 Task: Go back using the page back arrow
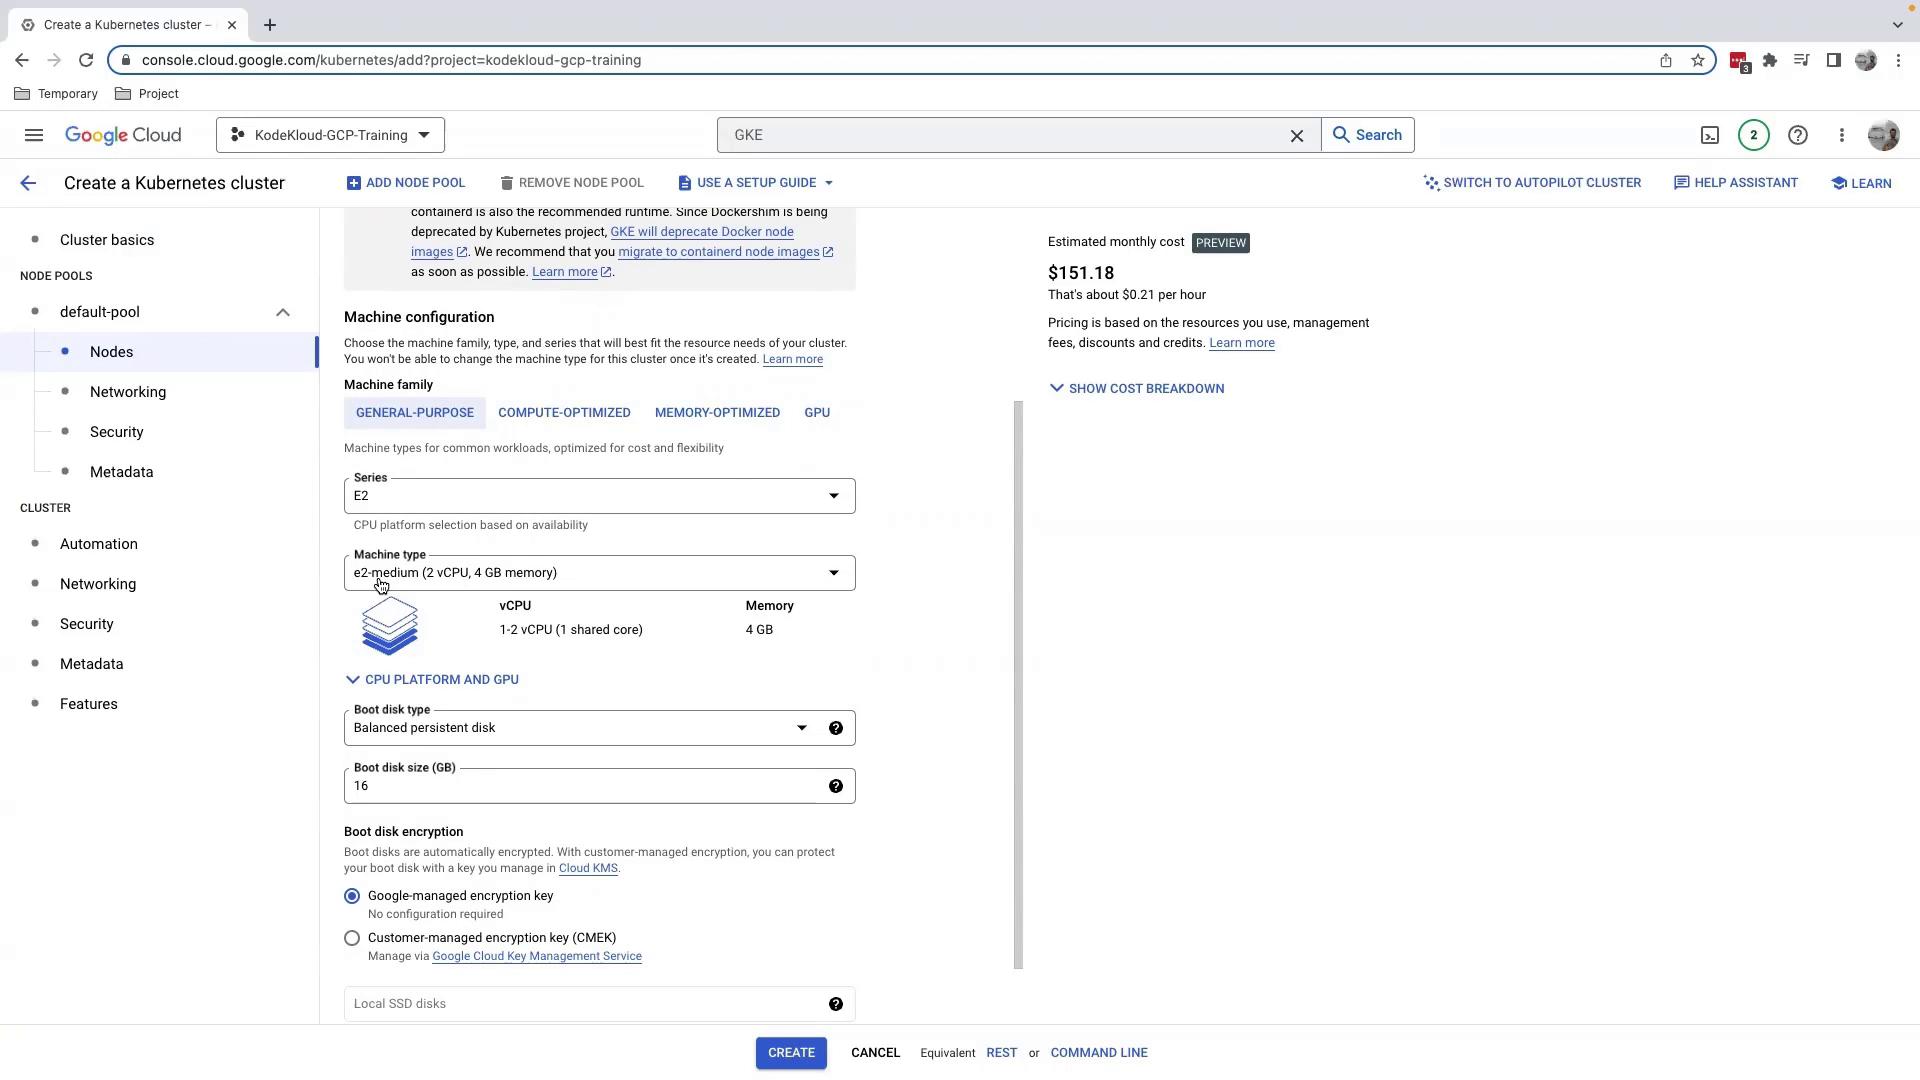click(x=28, y=183)
